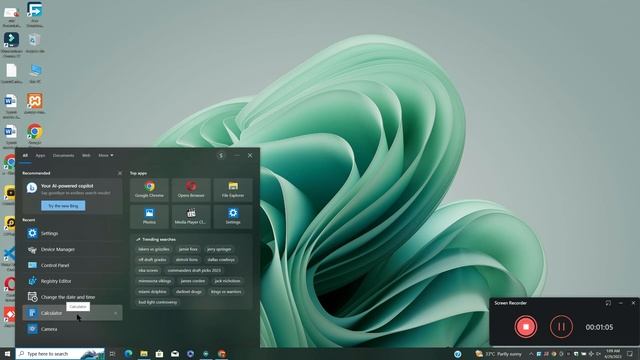Open File Explorer on the taskbar
Viewport: 640px width, 360px height.
144,354
